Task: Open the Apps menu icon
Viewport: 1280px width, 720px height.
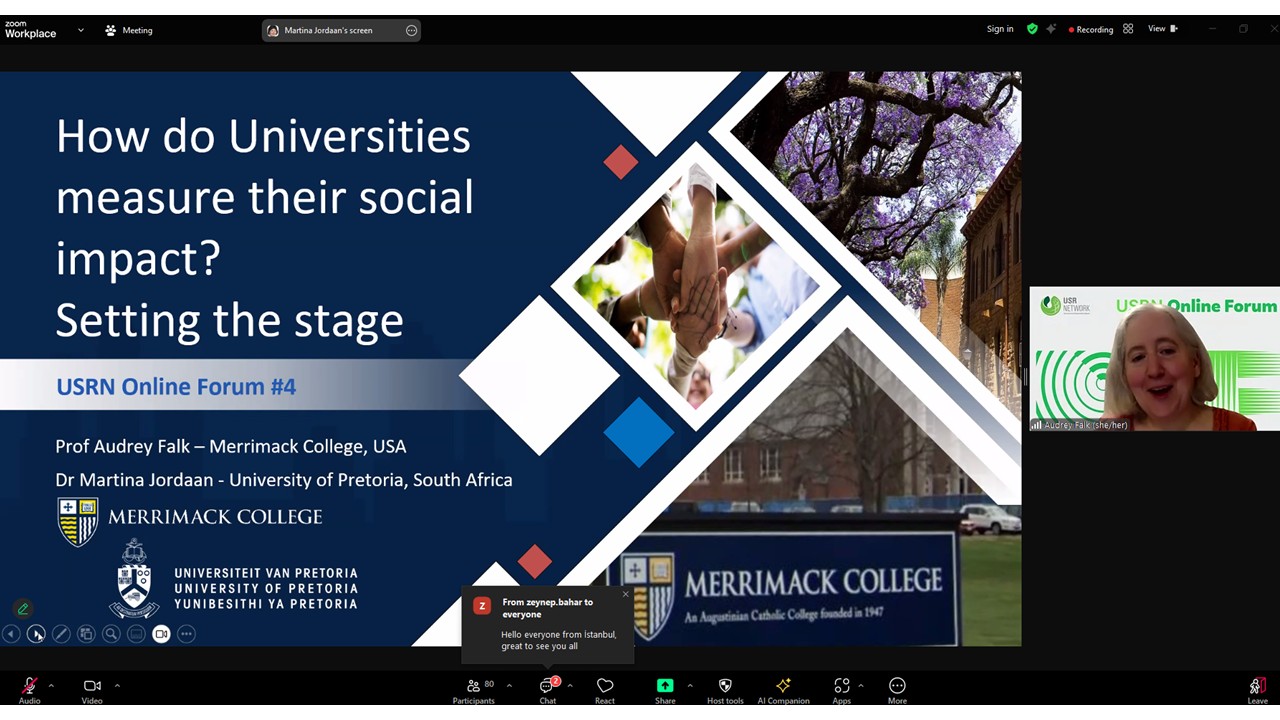Action: [841, 686]
